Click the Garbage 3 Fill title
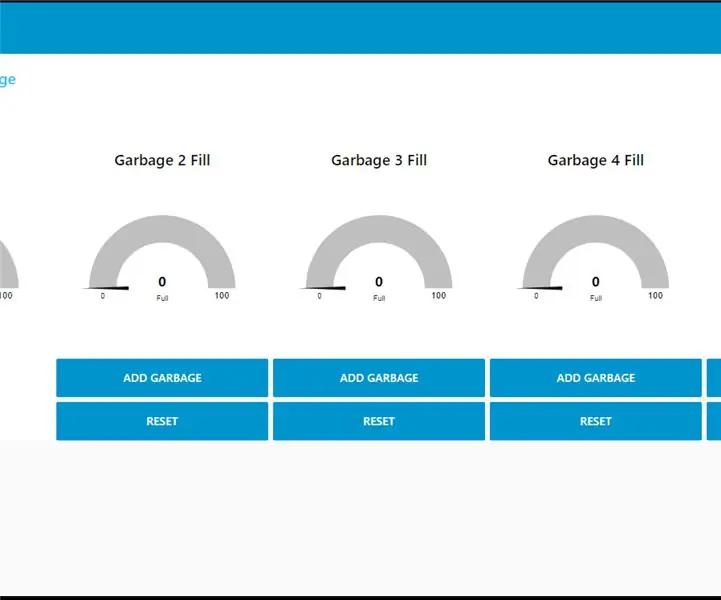Viewport: 721px width, 600px height. click(x=379, y=160)
